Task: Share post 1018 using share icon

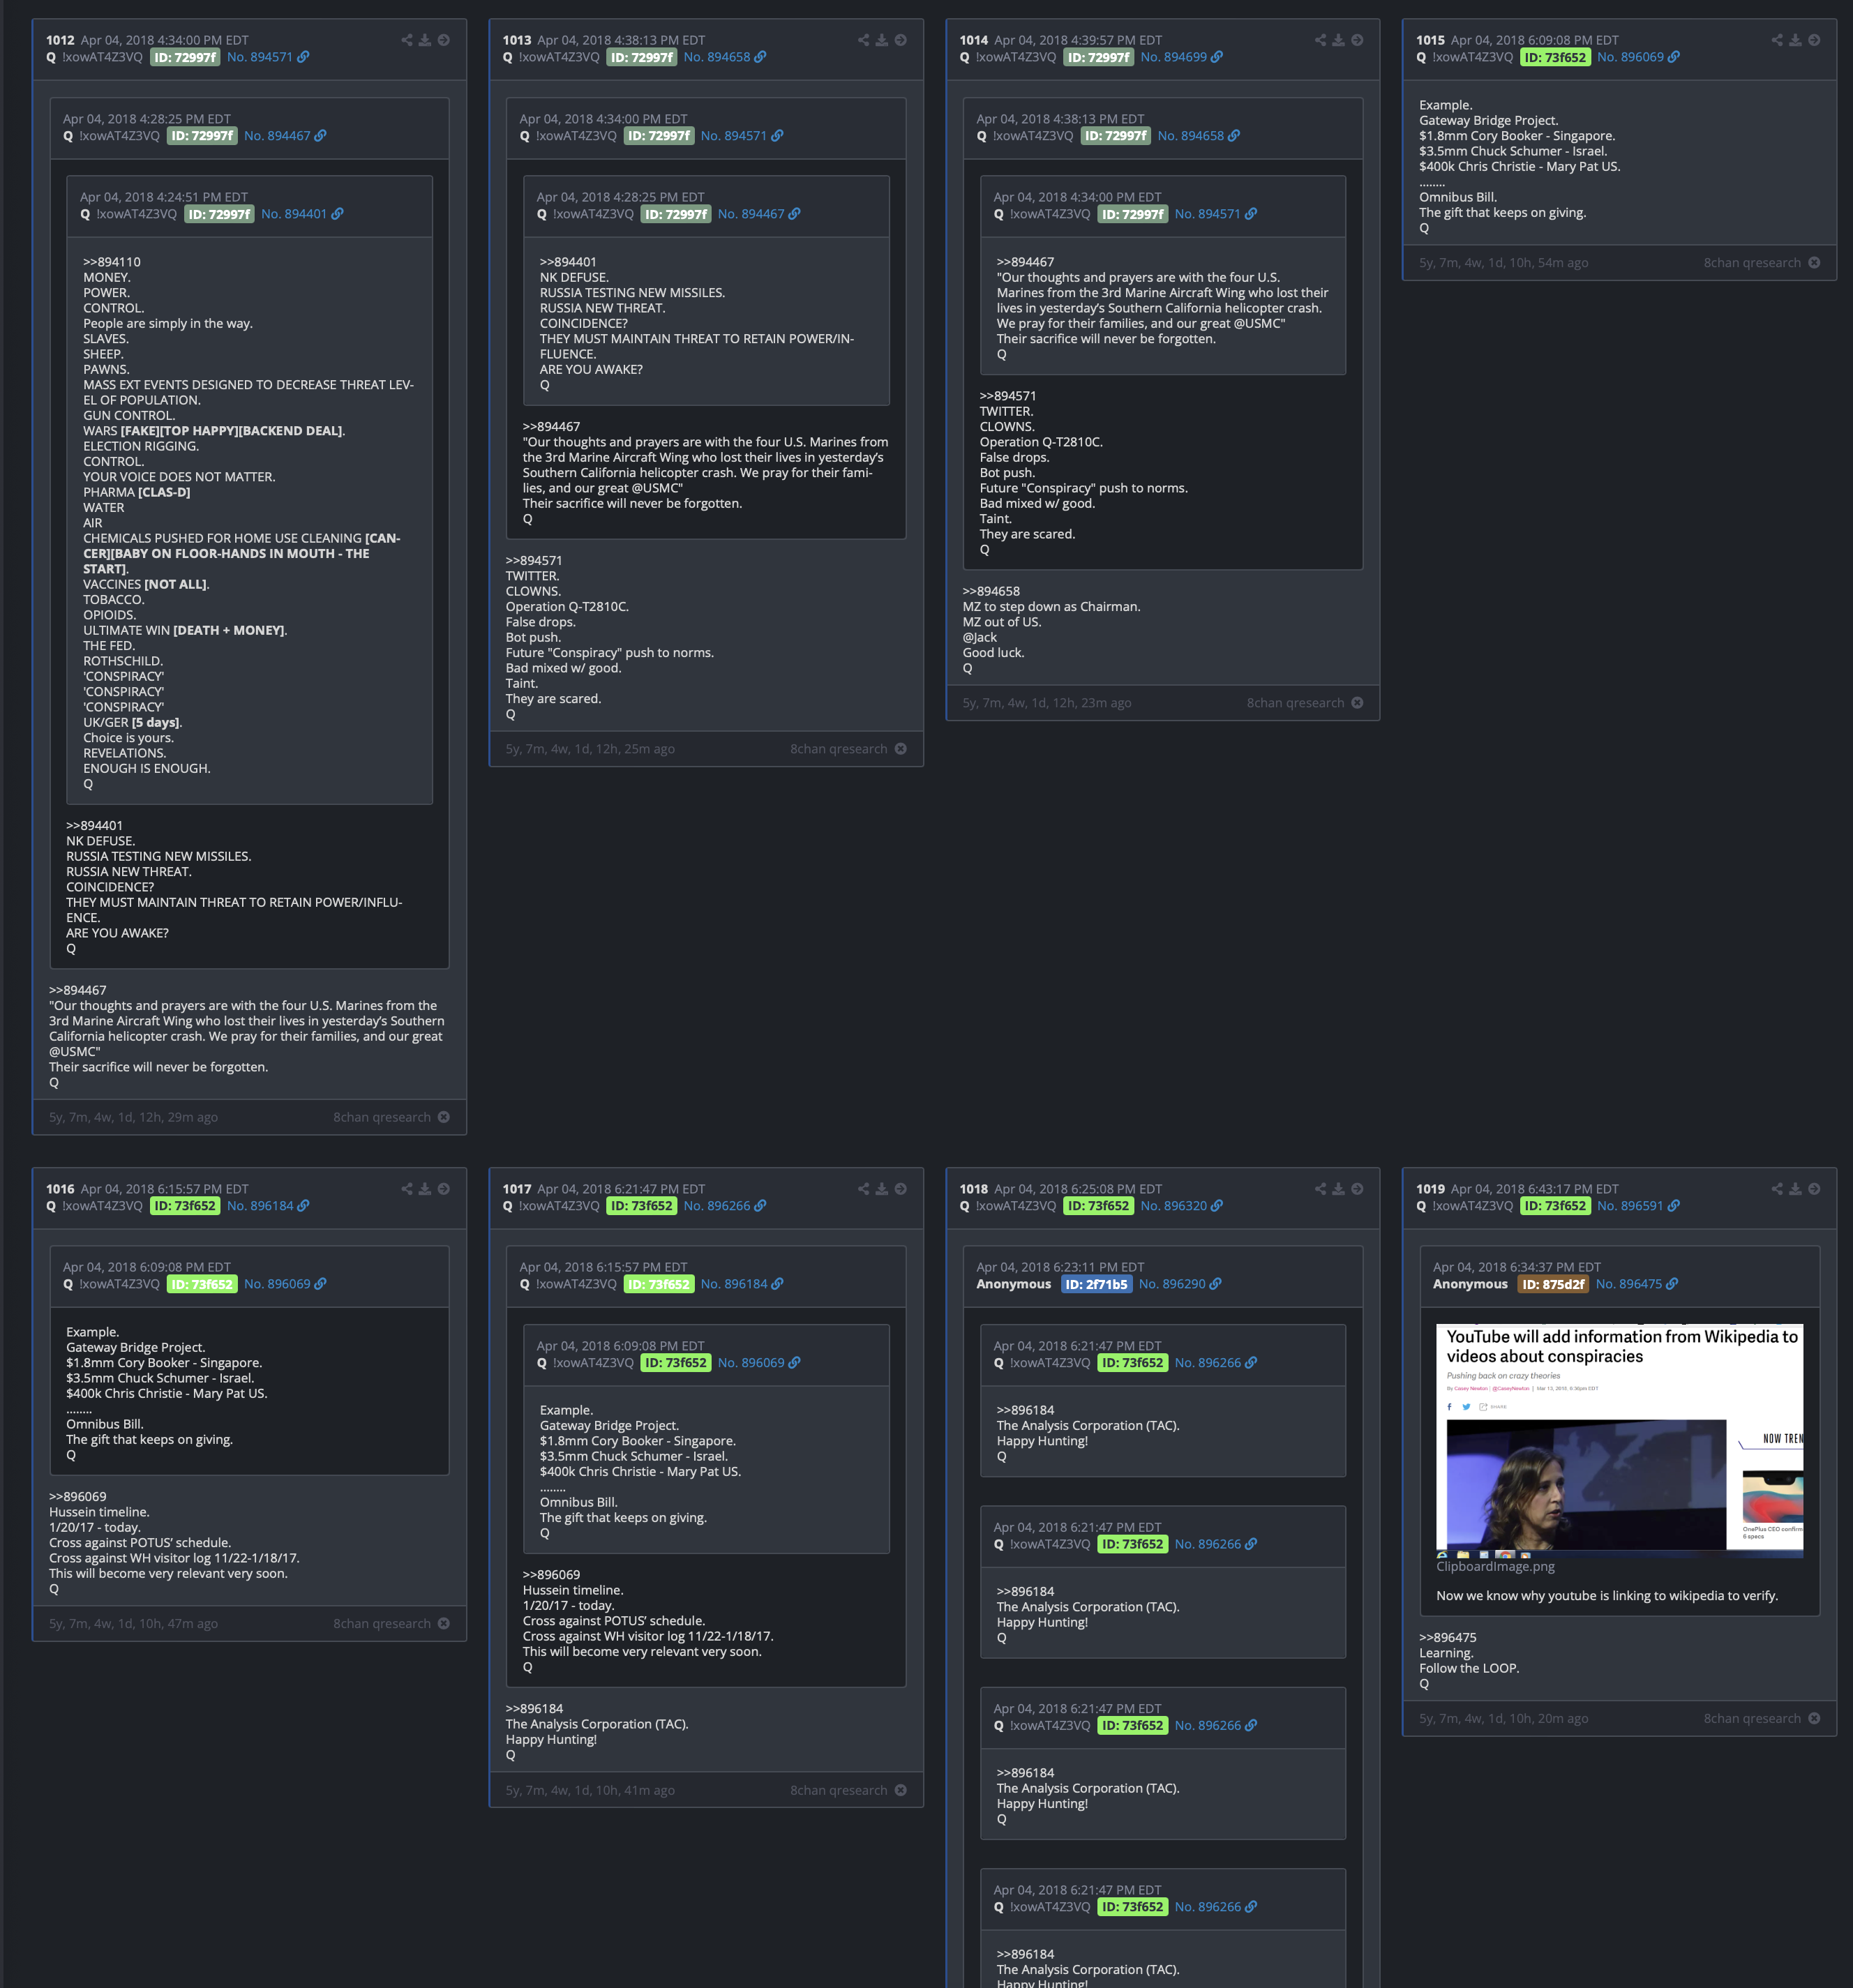Action: [x=1320, y=1189]
